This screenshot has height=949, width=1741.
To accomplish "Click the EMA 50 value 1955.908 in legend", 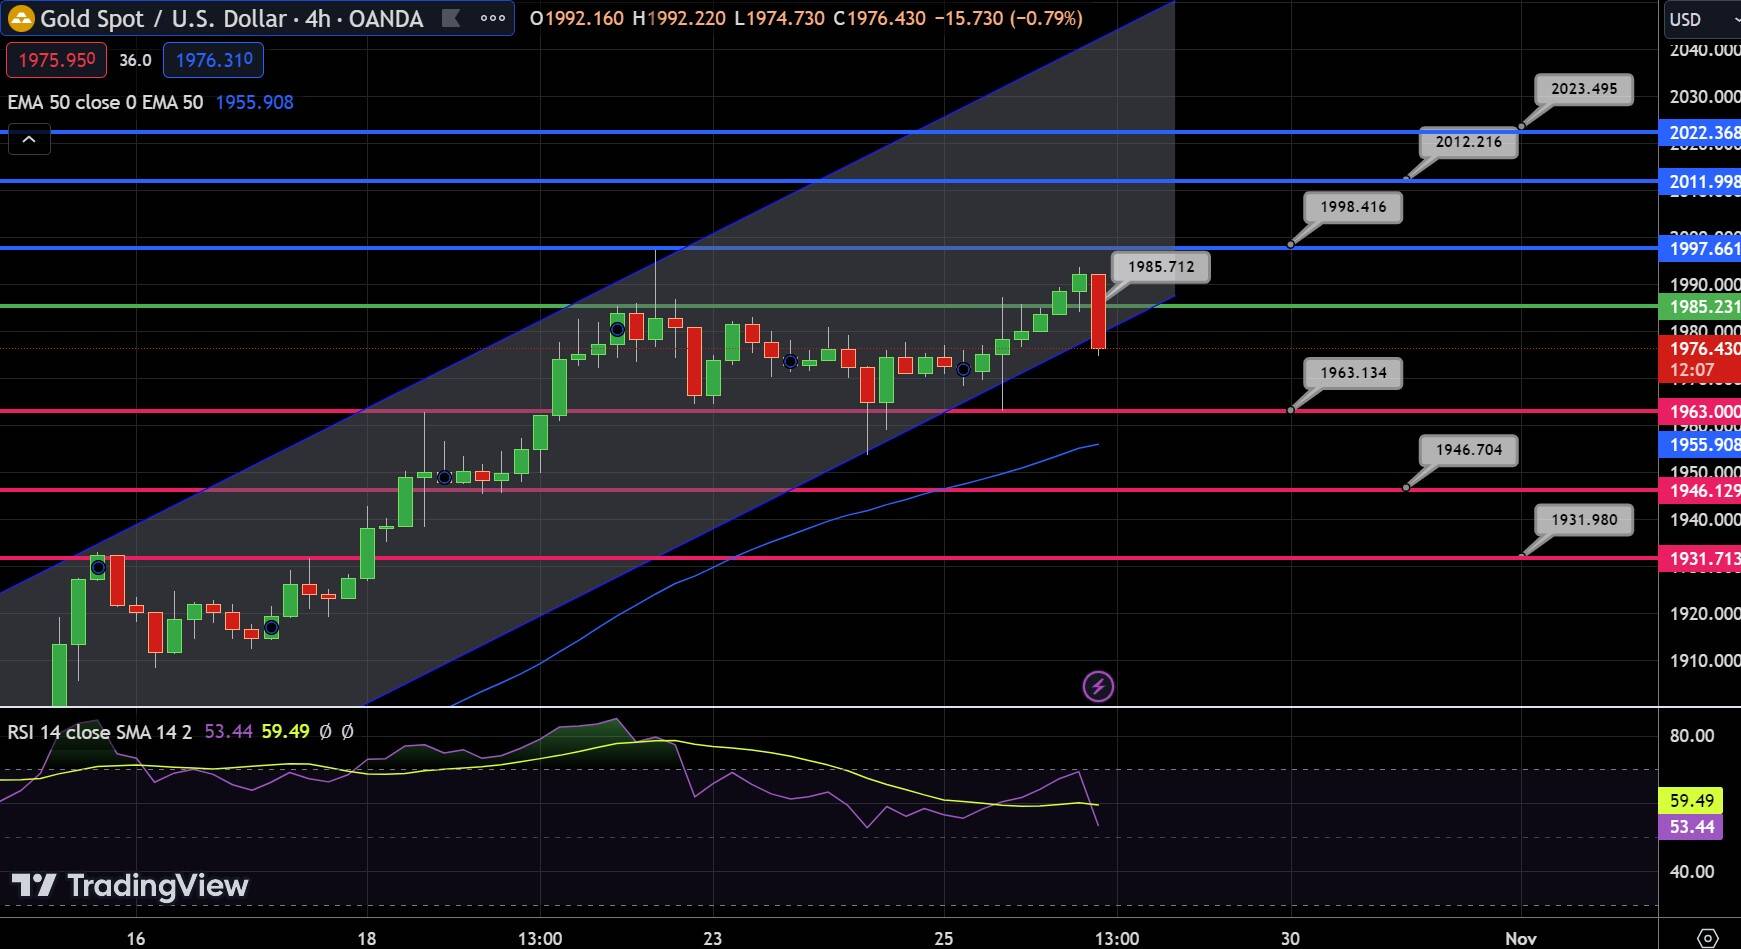I will click(254, 102).
